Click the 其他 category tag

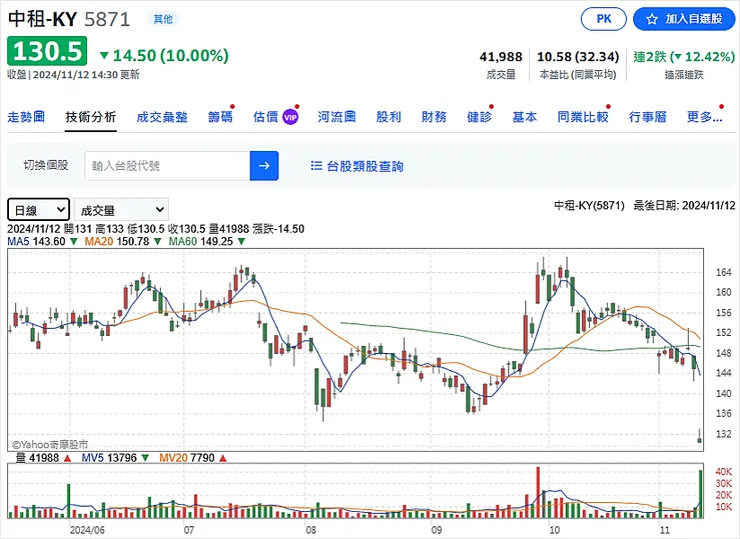click(x=161, y=19)
